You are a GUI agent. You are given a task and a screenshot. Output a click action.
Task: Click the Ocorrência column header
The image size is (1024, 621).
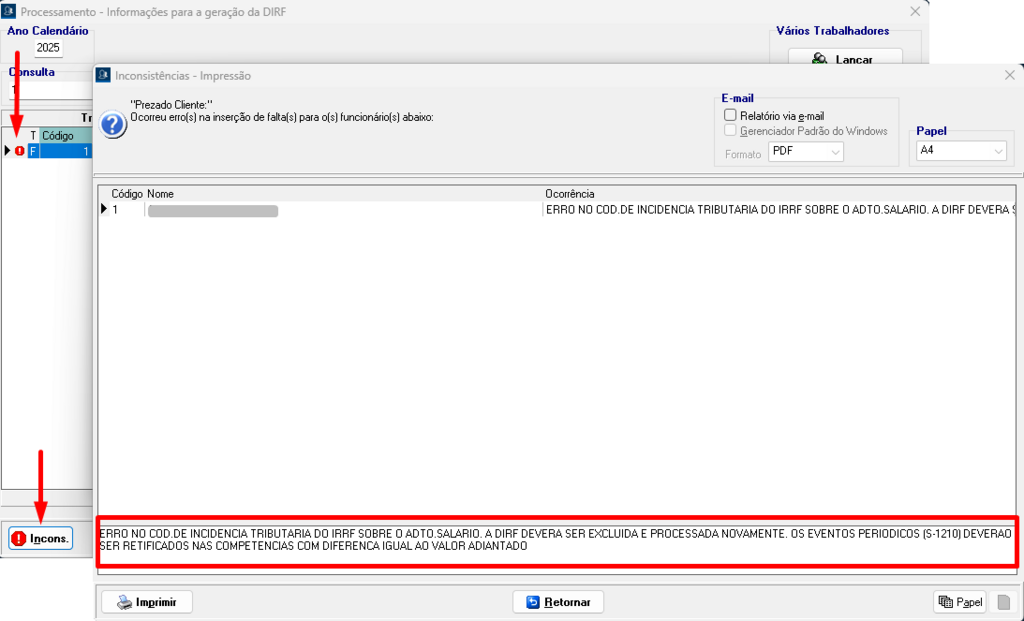pos(570,193)
